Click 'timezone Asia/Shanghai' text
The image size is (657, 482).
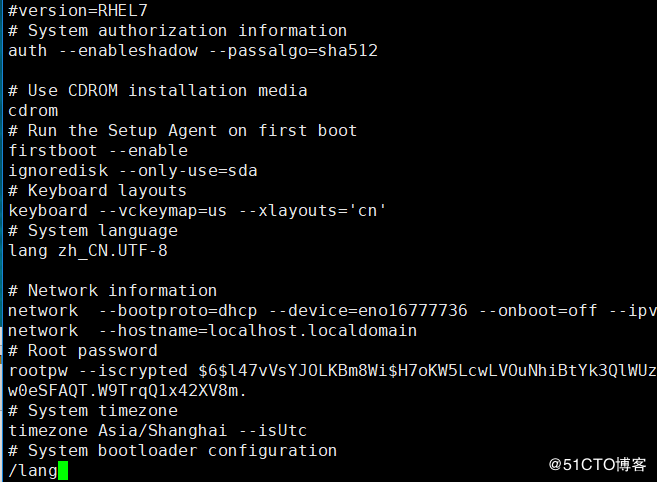coord(118,430)
